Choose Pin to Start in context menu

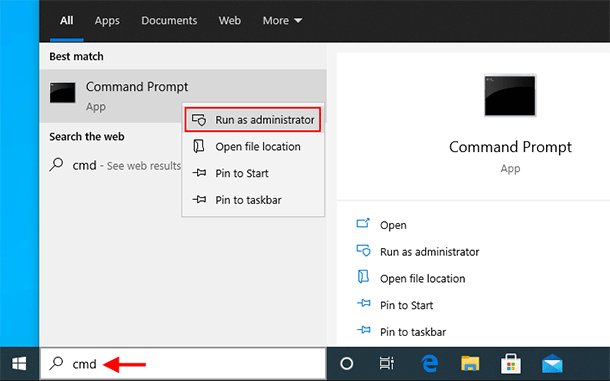[253, 173]
